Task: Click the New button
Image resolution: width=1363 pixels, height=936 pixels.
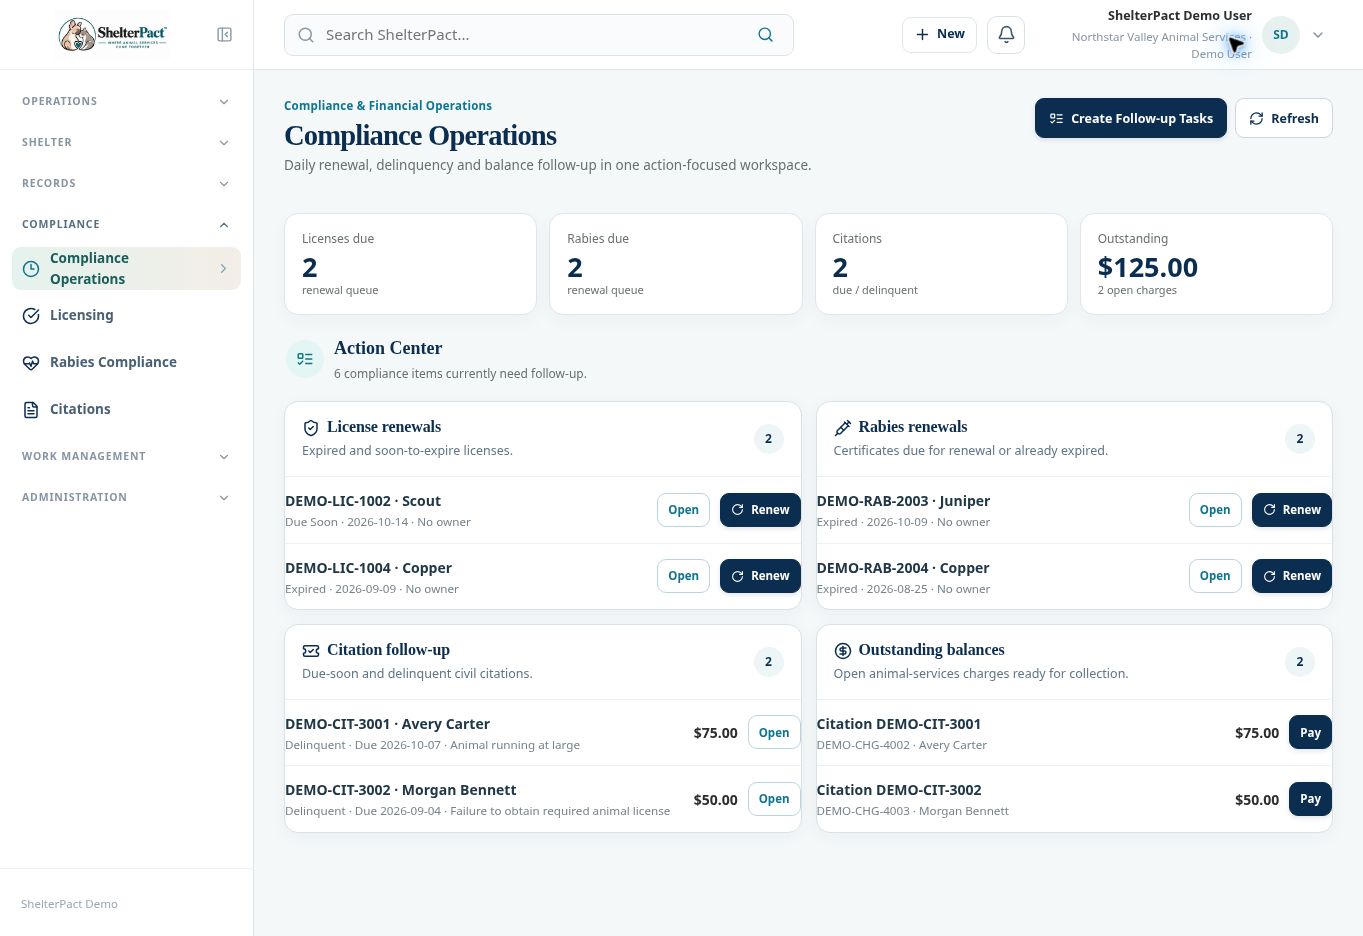Action: point(939,35)
